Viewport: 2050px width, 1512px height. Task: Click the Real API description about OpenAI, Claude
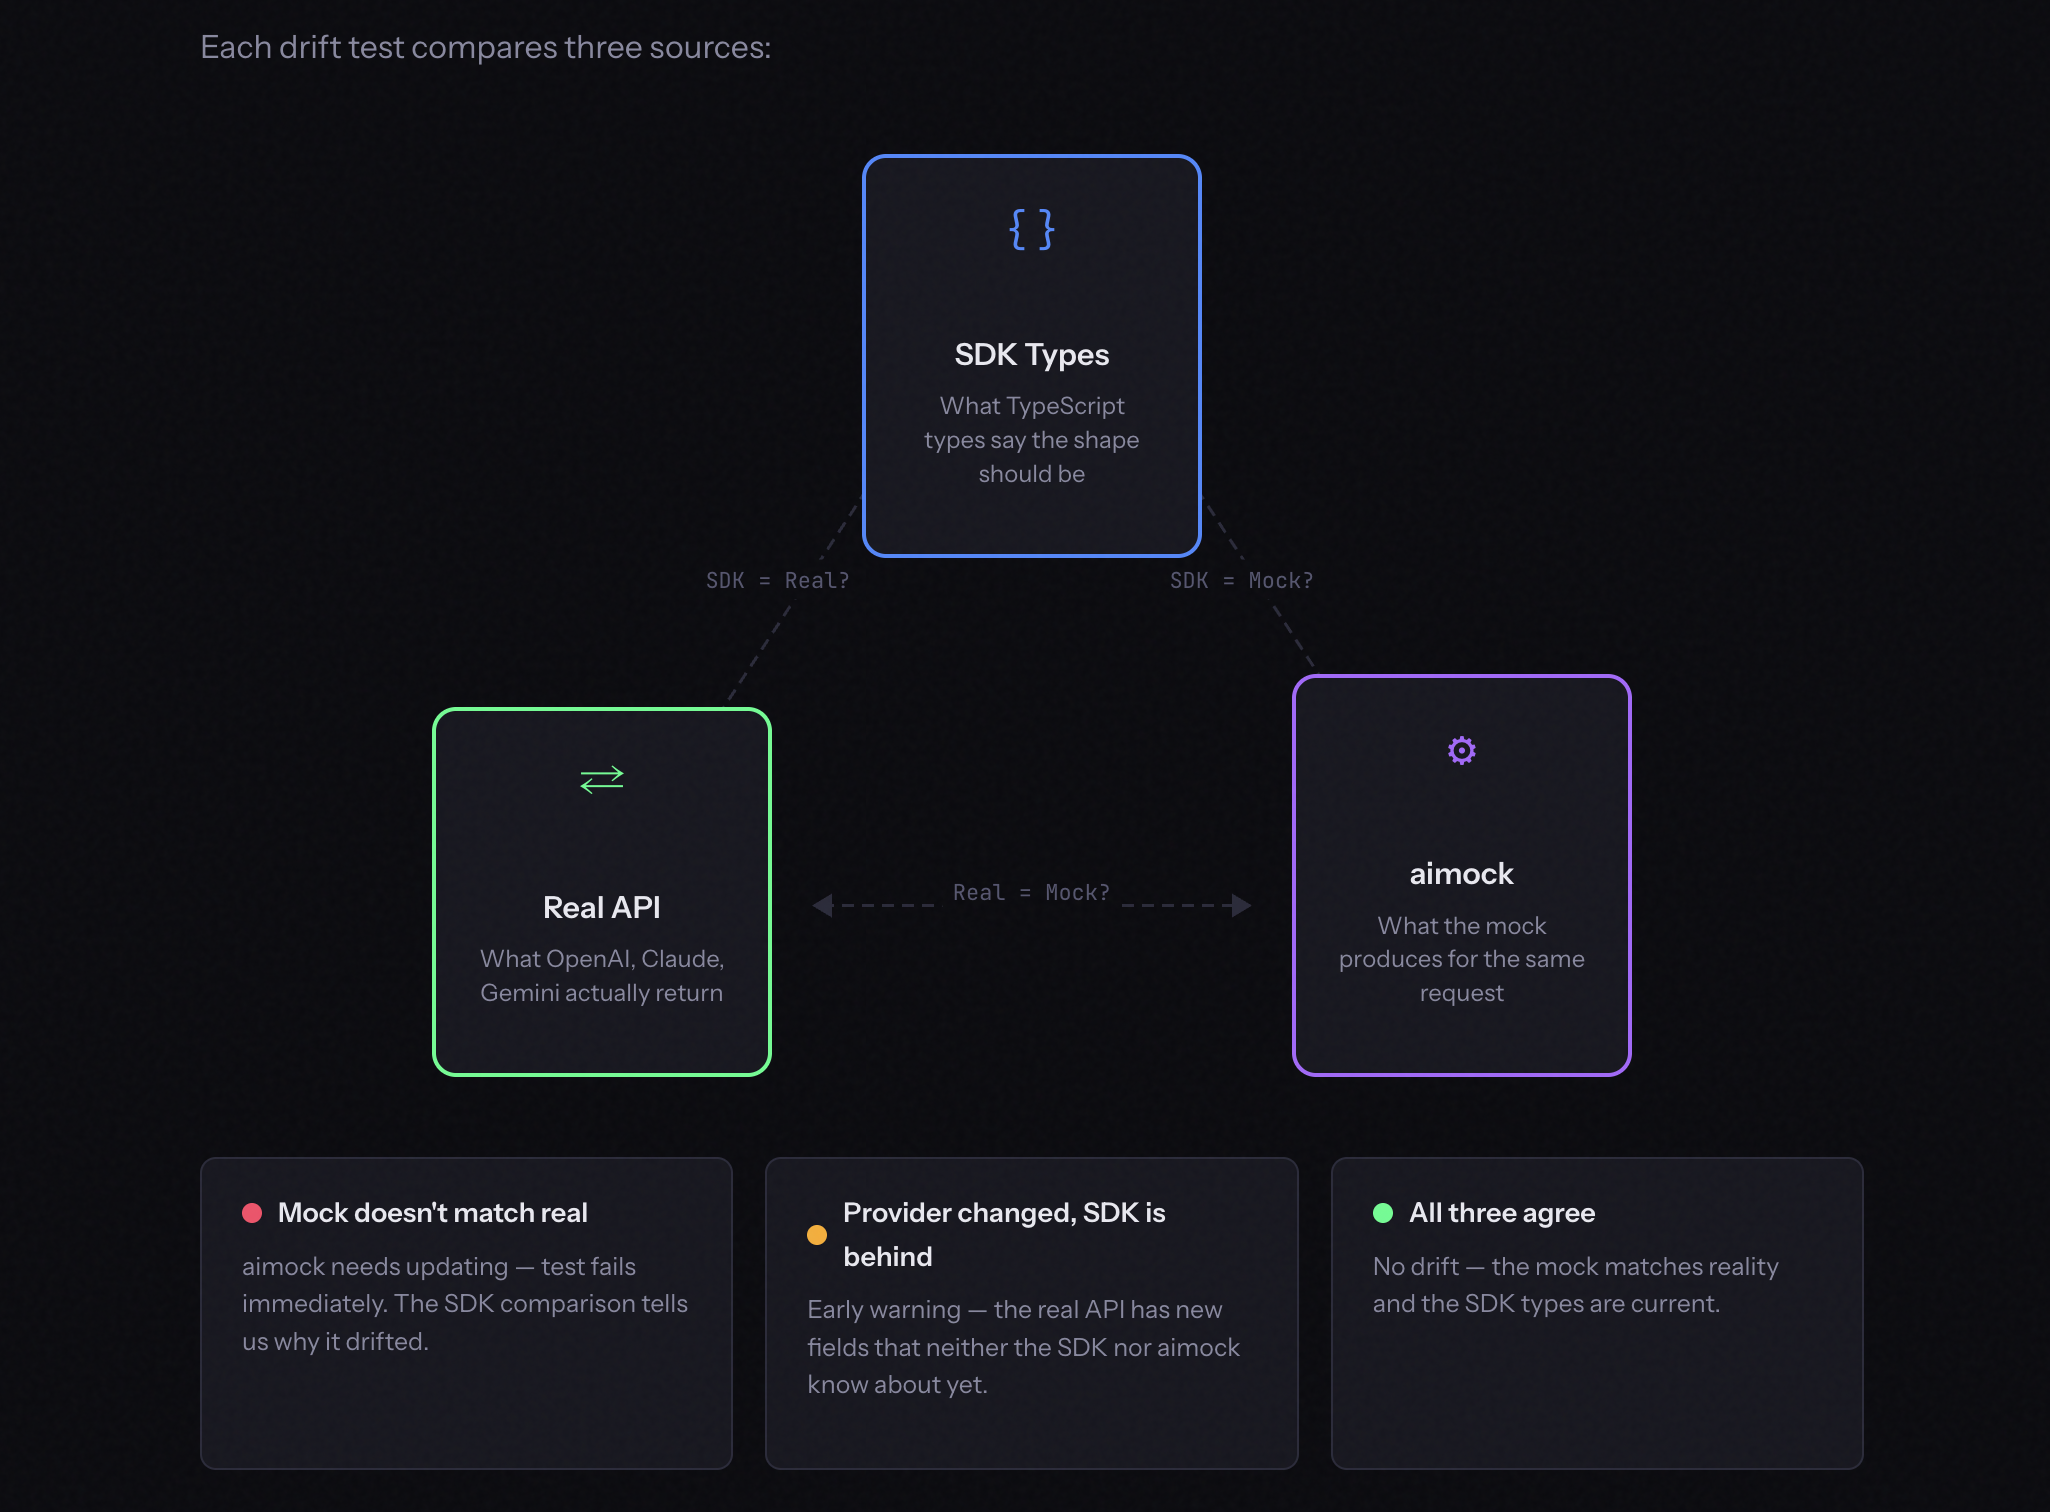pyautogui.click(x=601, y=976)
